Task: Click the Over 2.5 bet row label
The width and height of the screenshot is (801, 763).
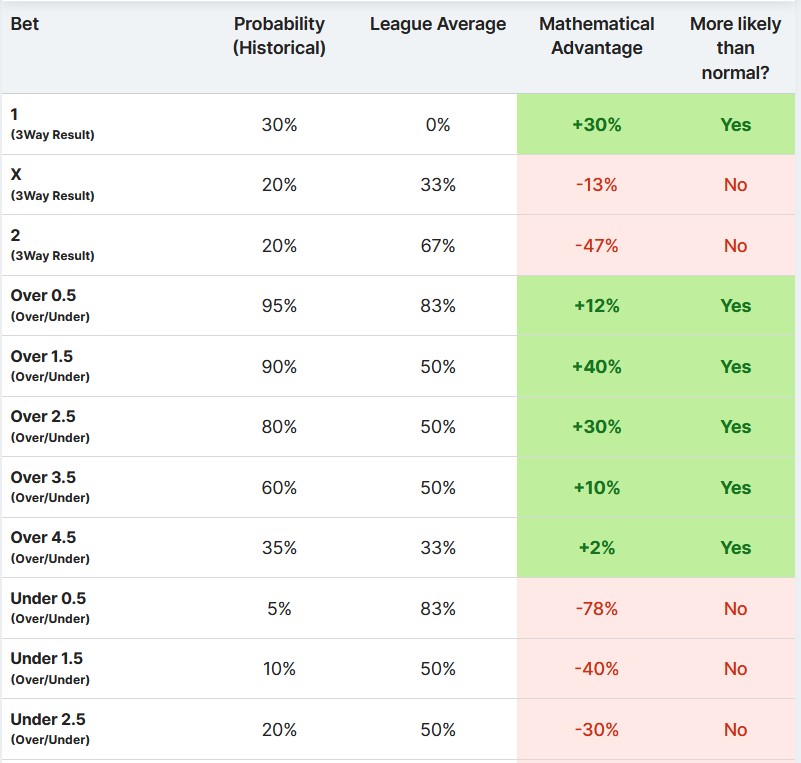Action: click(43, 417)
